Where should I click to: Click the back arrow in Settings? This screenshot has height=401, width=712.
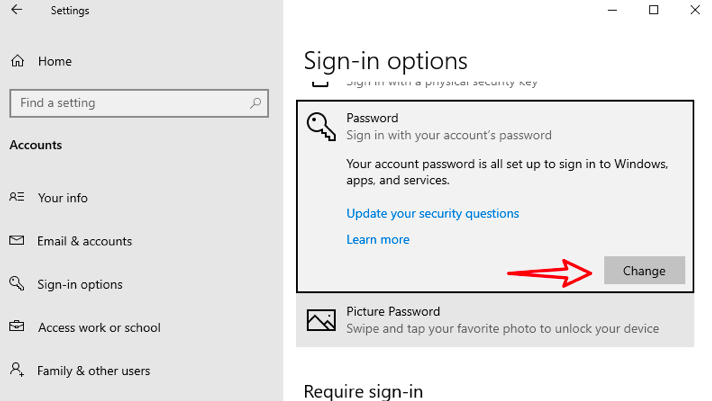point(17,10)
